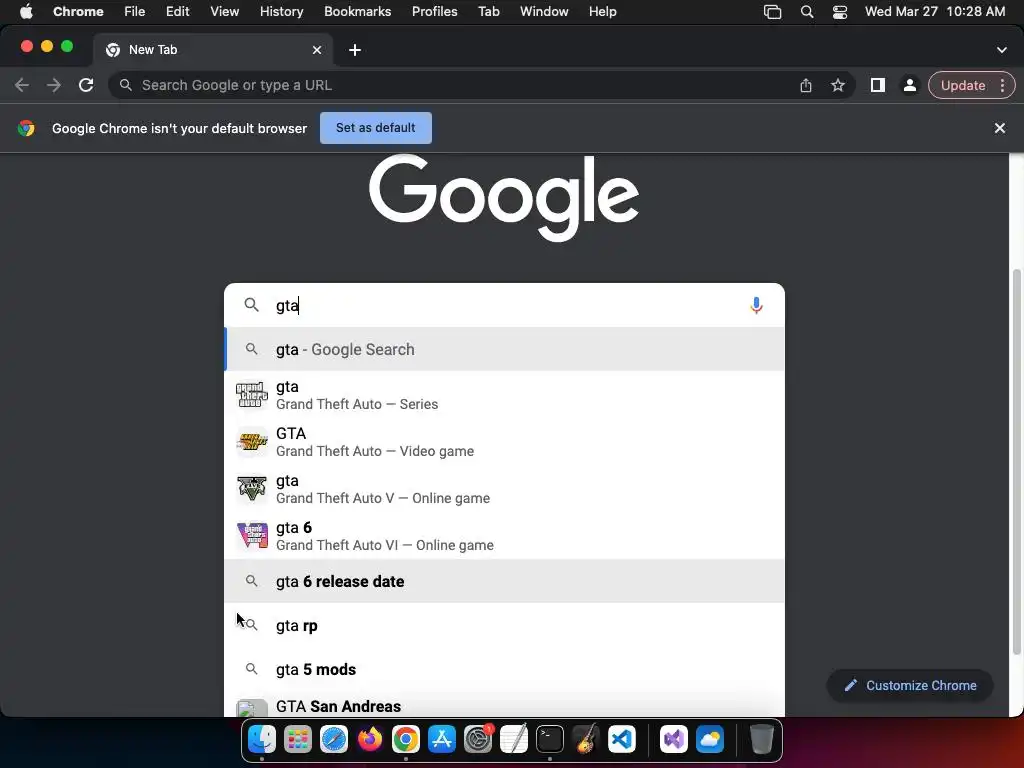
Task: Open the Bookmarks menu
Action: tap(357, 11)
